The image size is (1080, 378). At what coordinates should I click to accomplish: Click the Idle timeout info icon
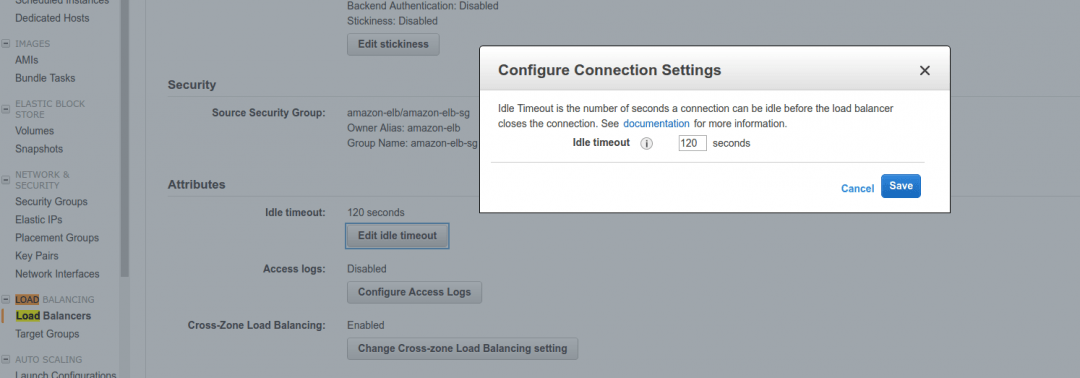pos(646,144)
